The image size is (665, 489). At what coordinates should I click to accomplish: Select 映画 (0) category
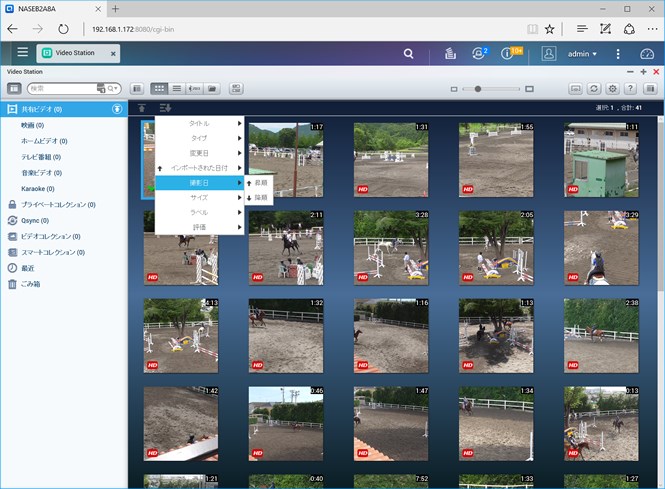(x=33, y=125)
